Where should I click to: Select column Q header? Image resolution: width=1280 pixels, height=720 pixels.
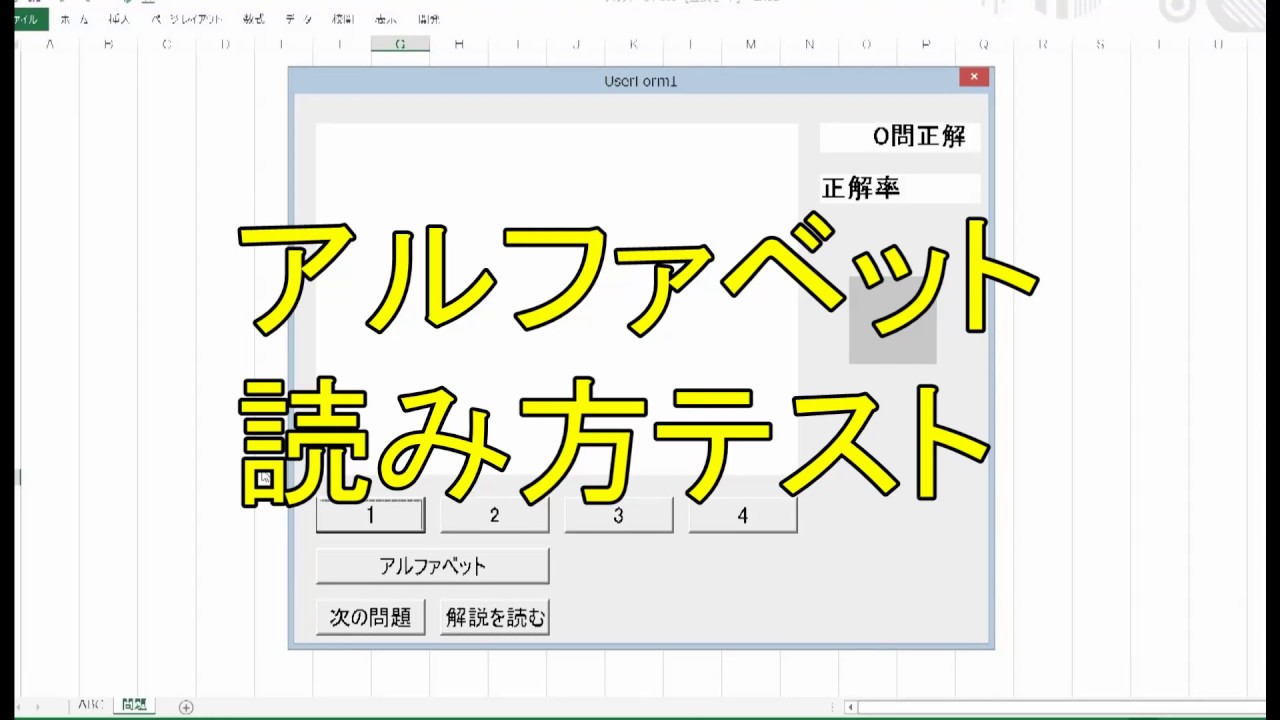[984, 44]
